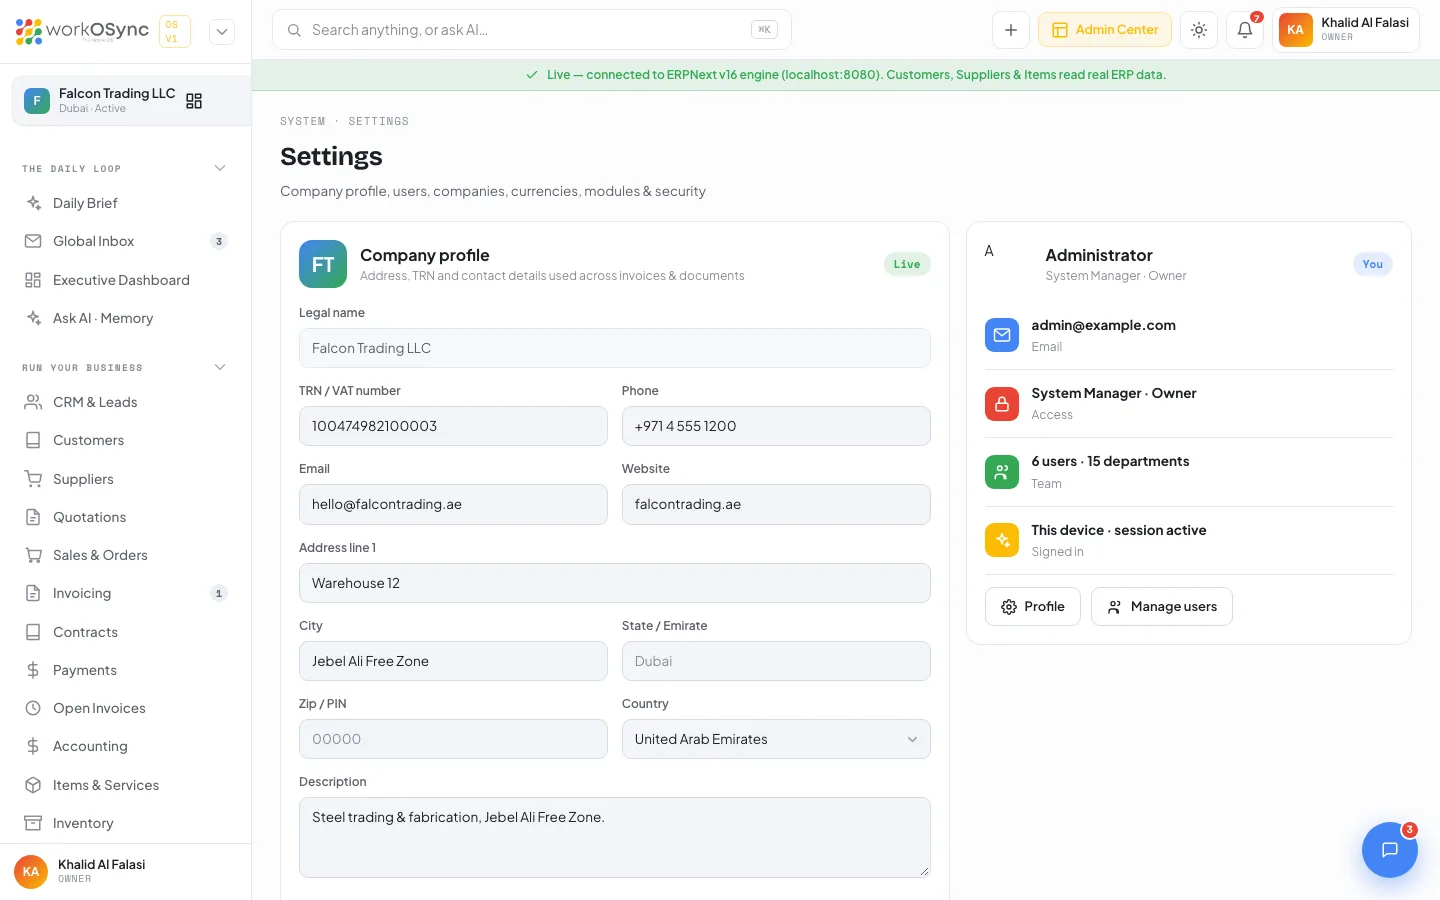Click the green Team users icon
The height and width of the screenshot is (900, 1440).
(1002, 472)
